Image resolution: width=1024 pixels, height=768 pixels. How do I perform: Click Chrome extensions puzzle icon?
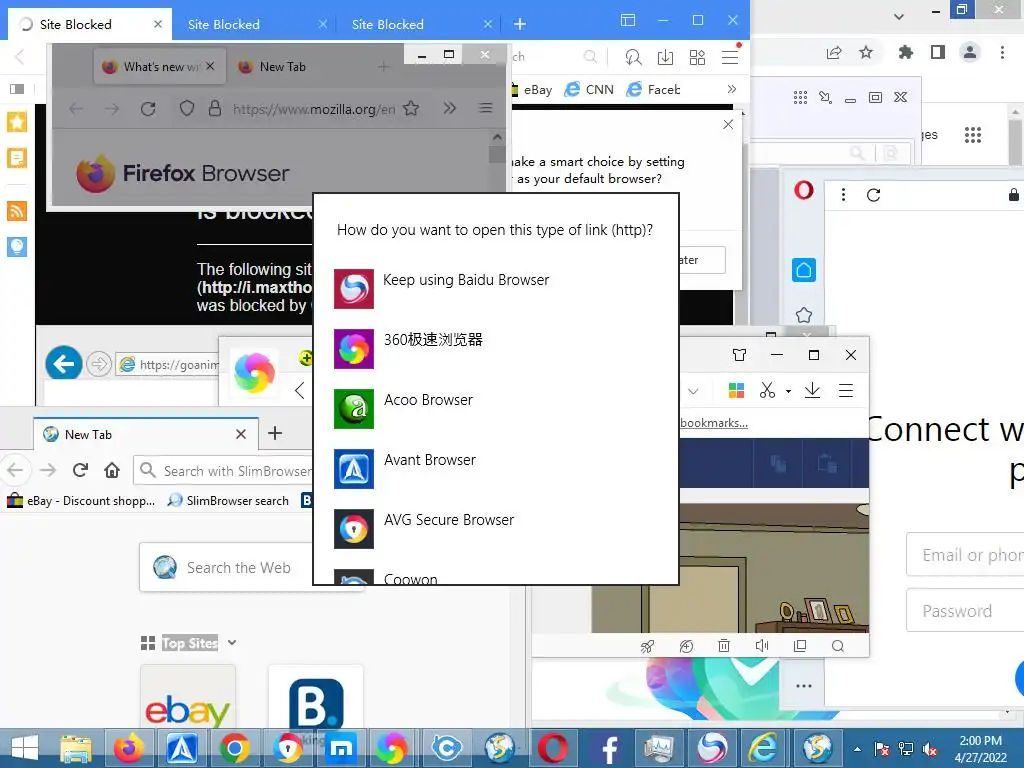[x=905, y=52]
